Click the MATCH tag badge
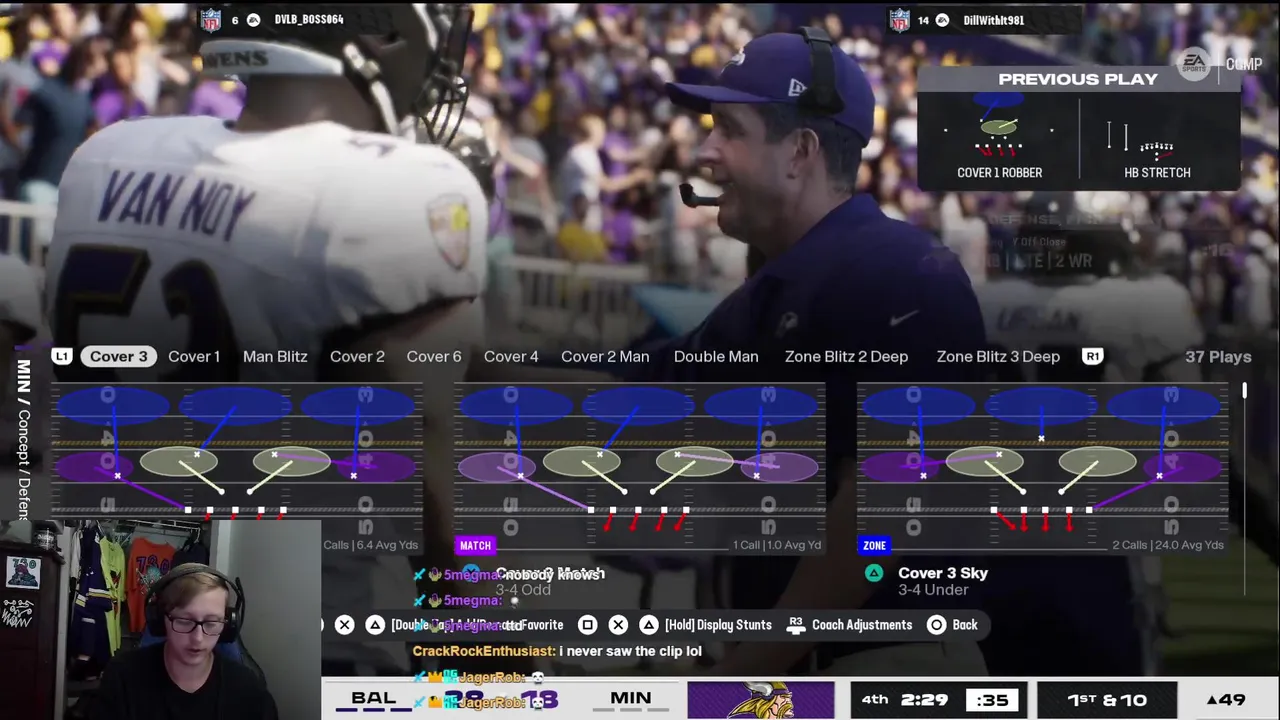 pyautogui.click(x=475, y=545)
